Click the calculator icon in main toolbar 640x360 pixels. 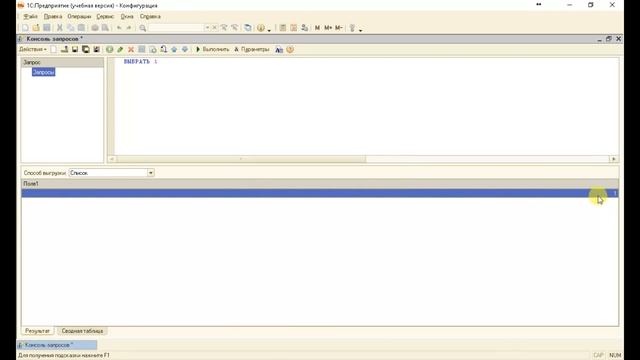[282, 28]
